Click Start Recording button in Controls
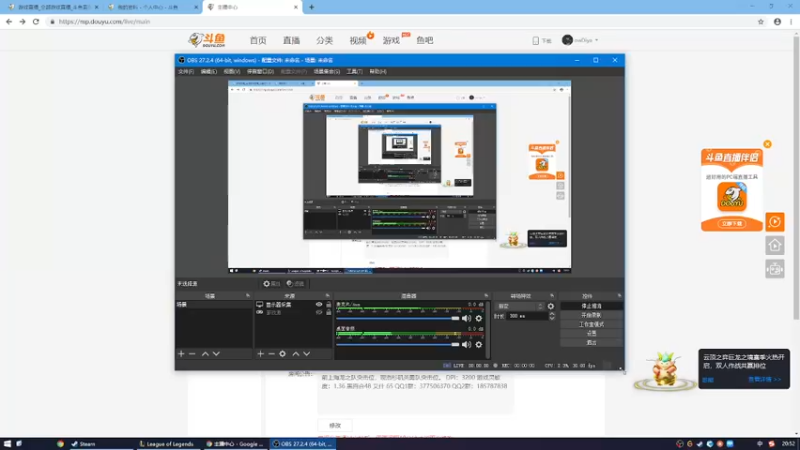This screenshot has height=450, width=800. tap(591, 315)
